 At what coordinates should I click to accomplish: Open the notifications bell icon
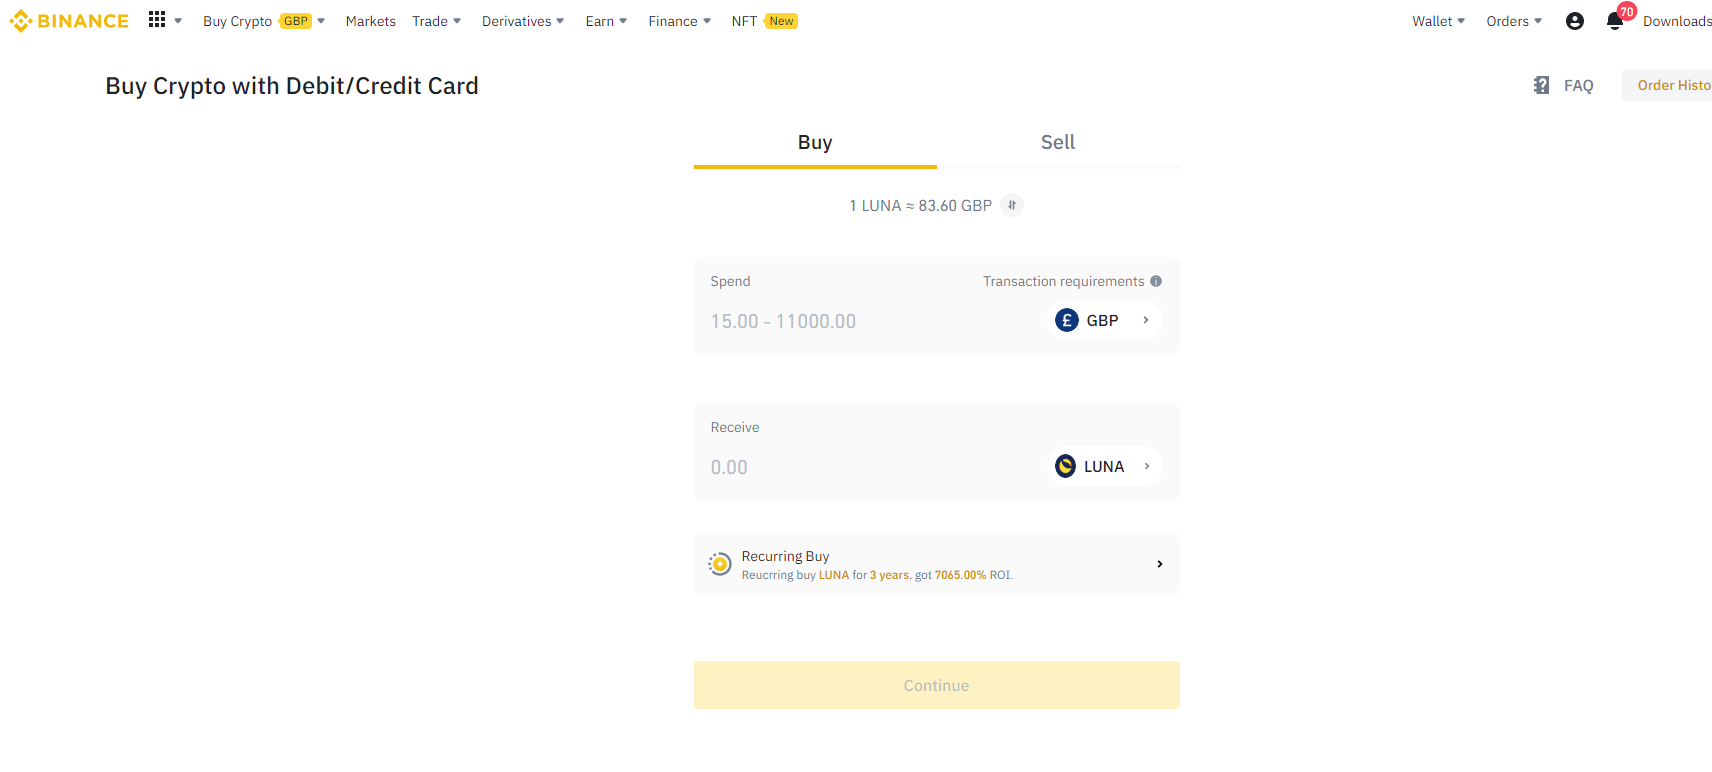click(x=1614, y=21)
